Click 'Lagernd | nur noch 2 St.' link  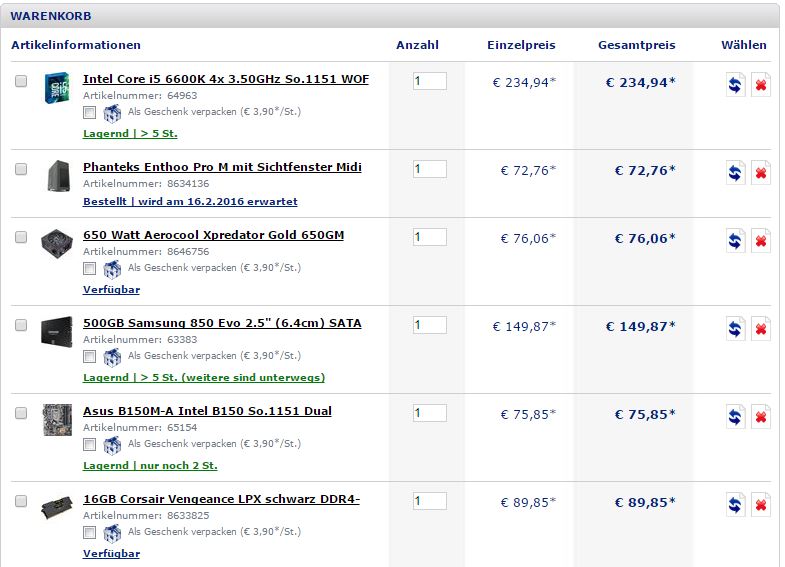pyautogui.click(x=150, y=466)
